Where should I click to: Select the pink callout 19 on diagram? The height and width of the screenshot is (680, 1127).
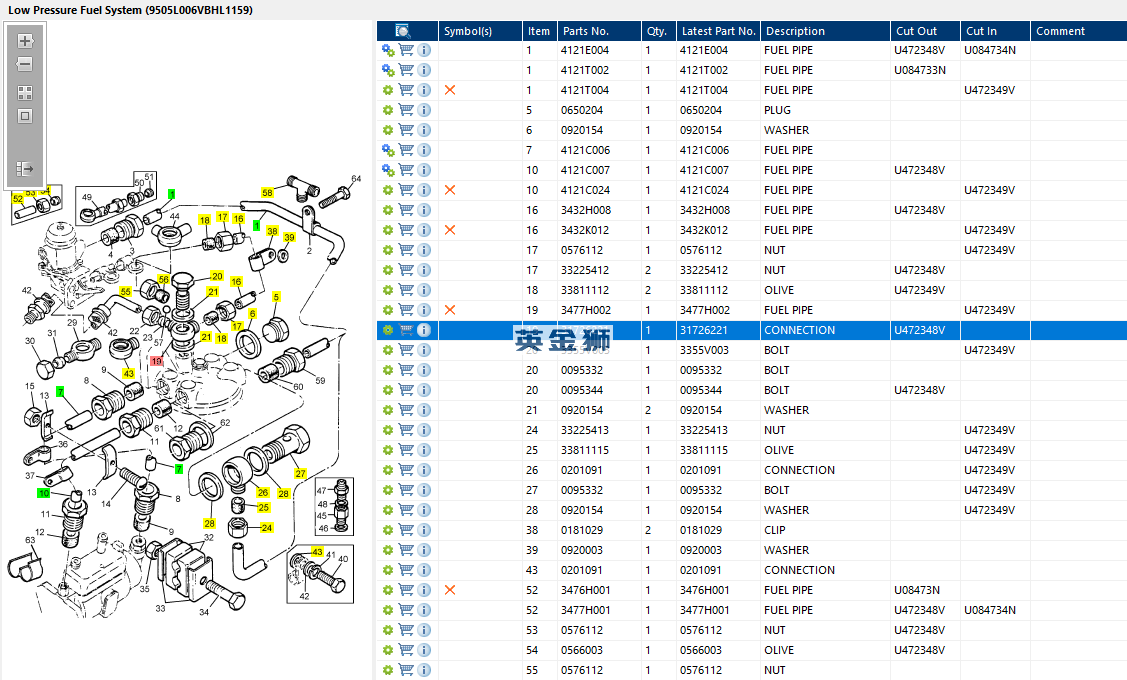157,362
